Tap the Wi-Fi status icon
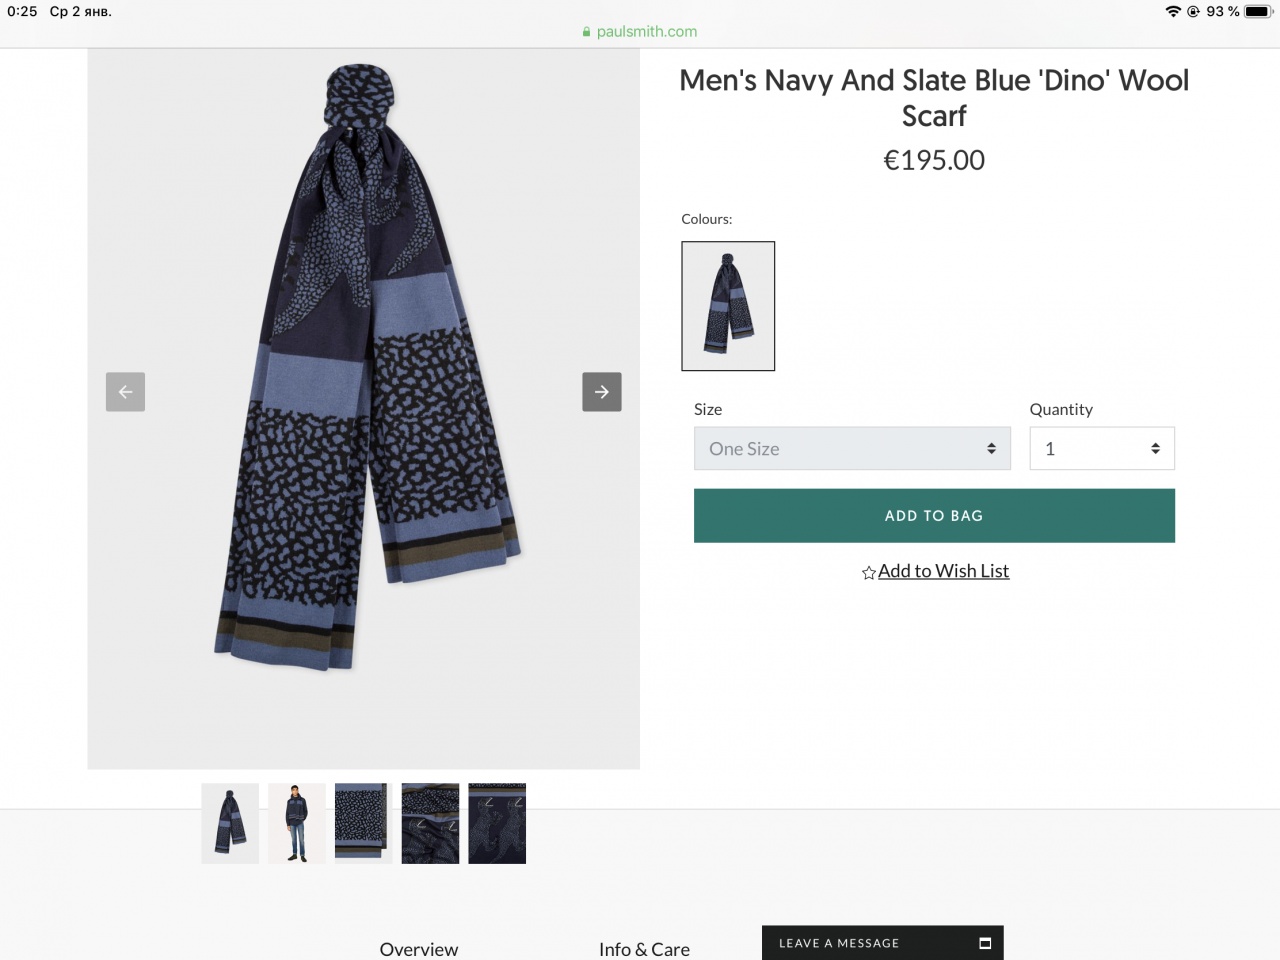 (x=1173, y=11)
